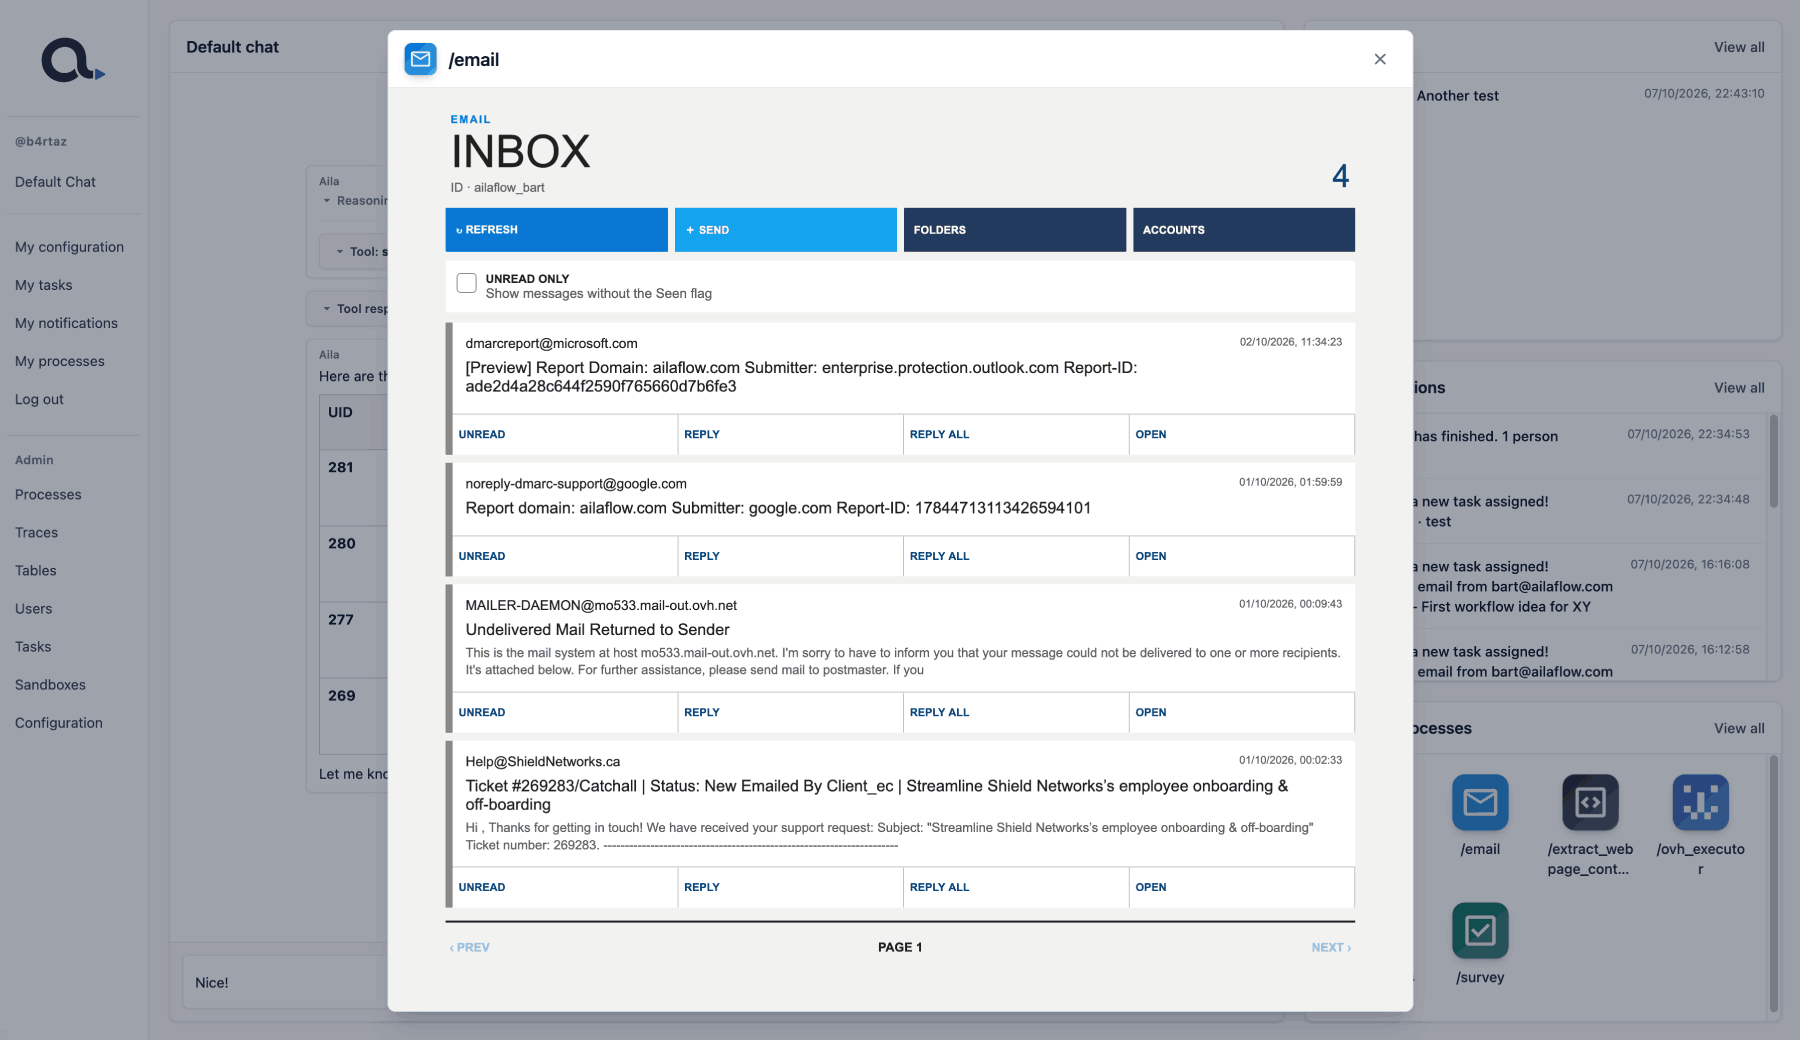The width and height of the screenshot is (1800, 1040).
Task: Expand the Tool response section in chat
Action: [x=355, y=309]
